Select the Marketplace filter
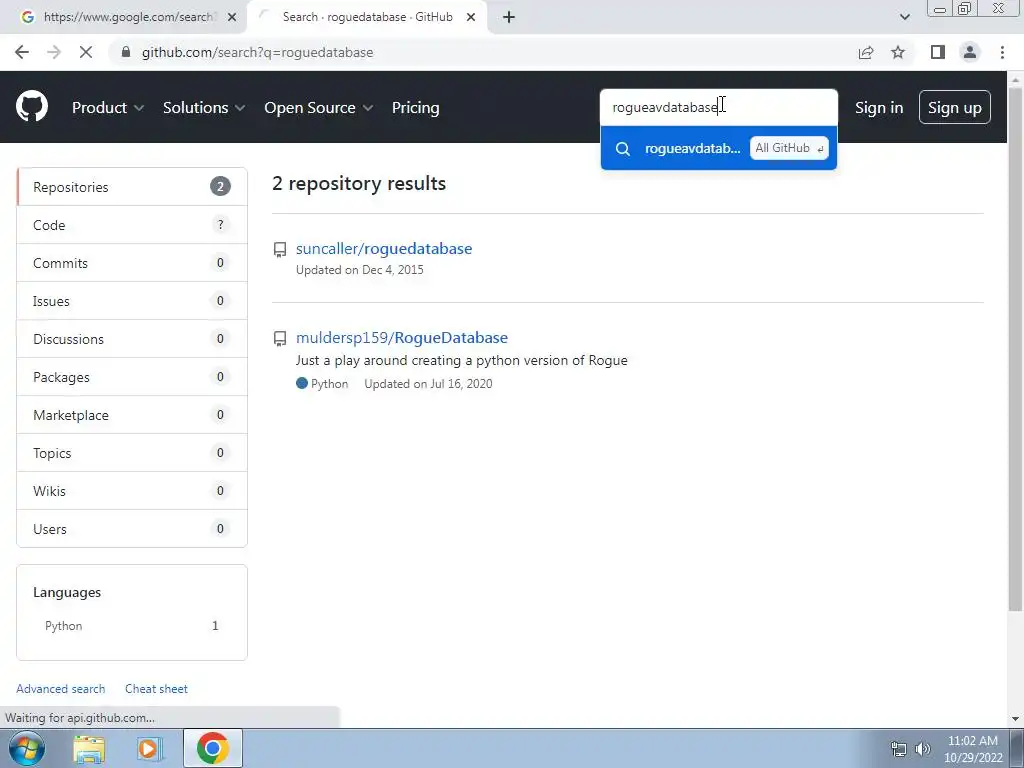The height and width of the screenshot is (768, 1024). tap(132, 415)
